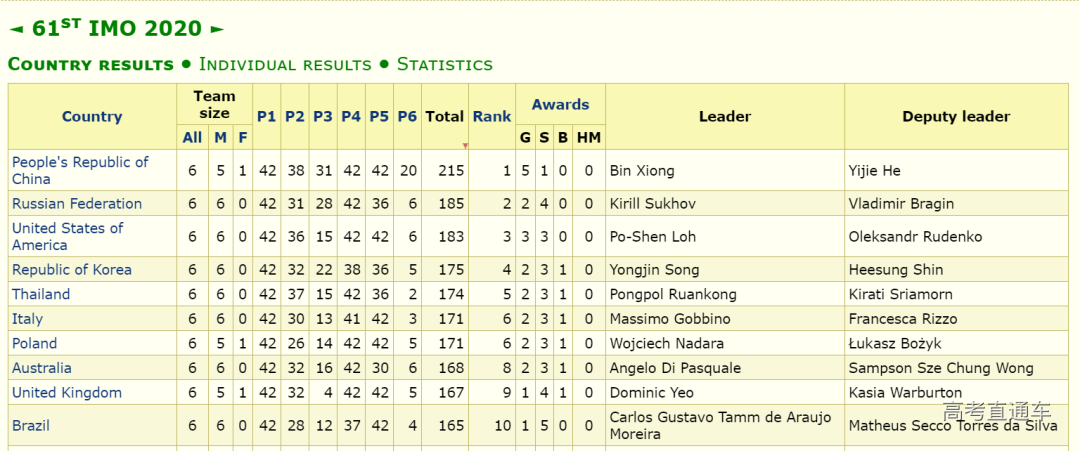Viewport: 1080px width, 451px height.
Task: Open Thailand country link
Action: 41,294
